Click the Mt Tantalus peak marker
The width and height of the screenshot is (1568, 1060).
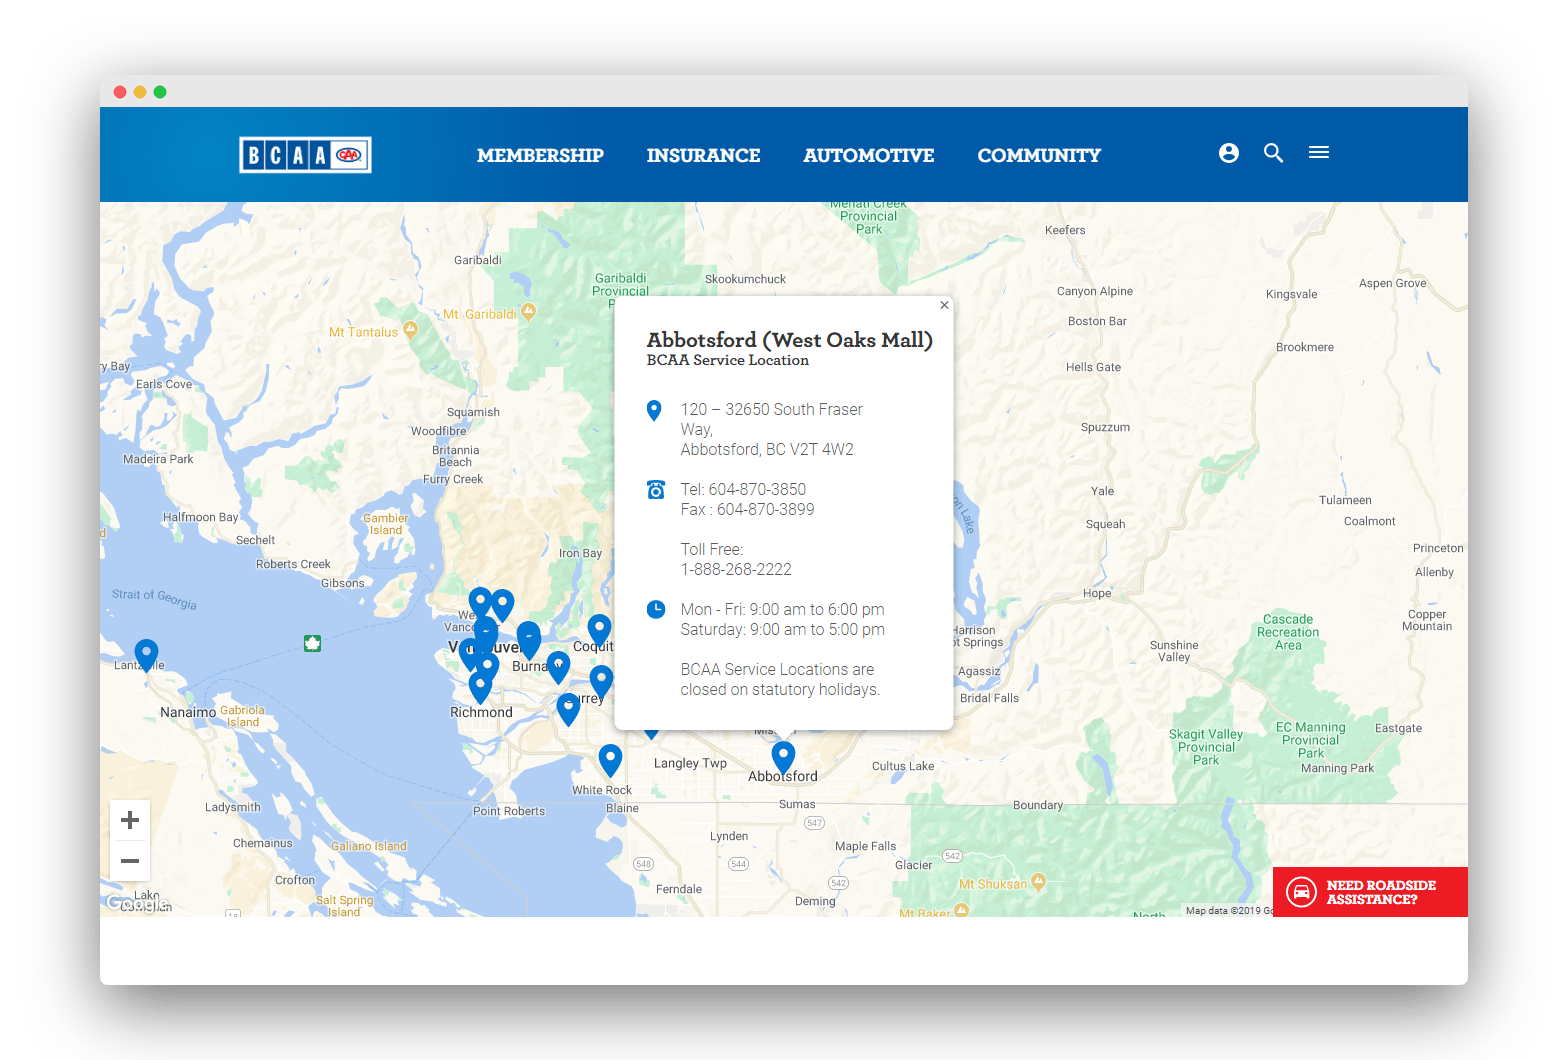pos(410,329)
